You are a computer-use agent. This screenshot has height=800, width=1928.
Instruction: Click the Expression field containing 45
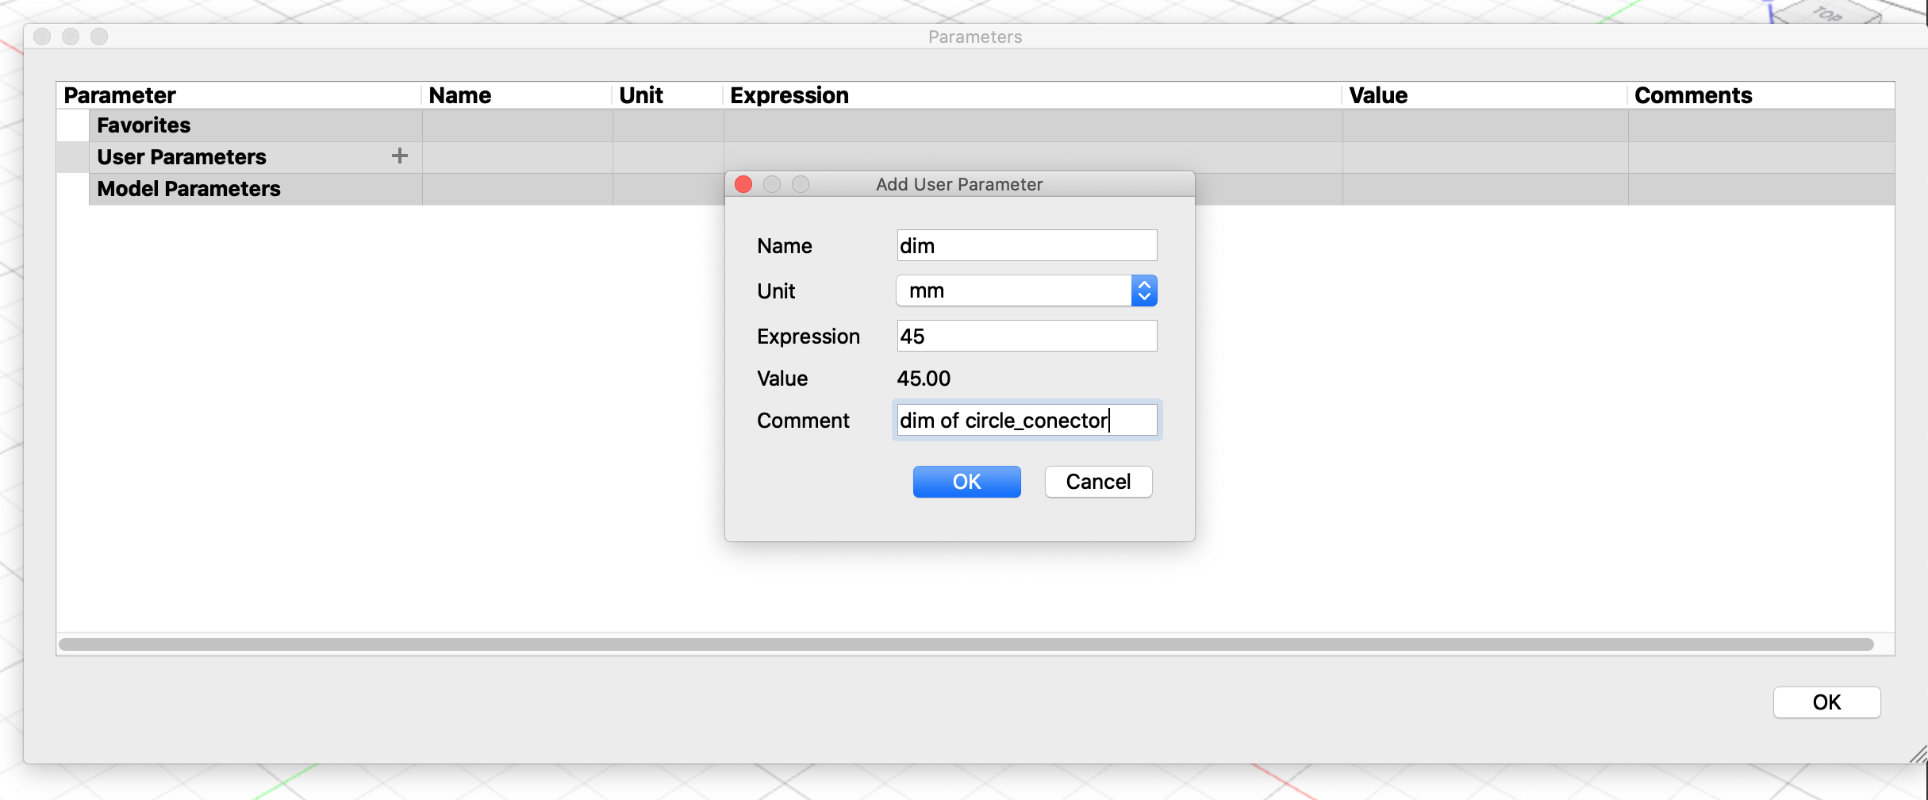(x=1027, y=336)
